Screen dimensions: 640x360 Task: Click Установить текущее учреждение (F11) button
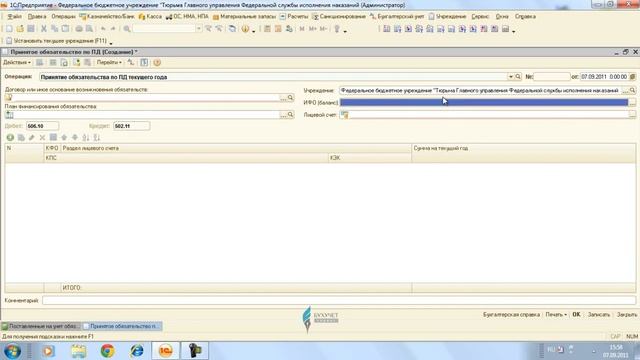pyautogui.click(x=57, y=41)
